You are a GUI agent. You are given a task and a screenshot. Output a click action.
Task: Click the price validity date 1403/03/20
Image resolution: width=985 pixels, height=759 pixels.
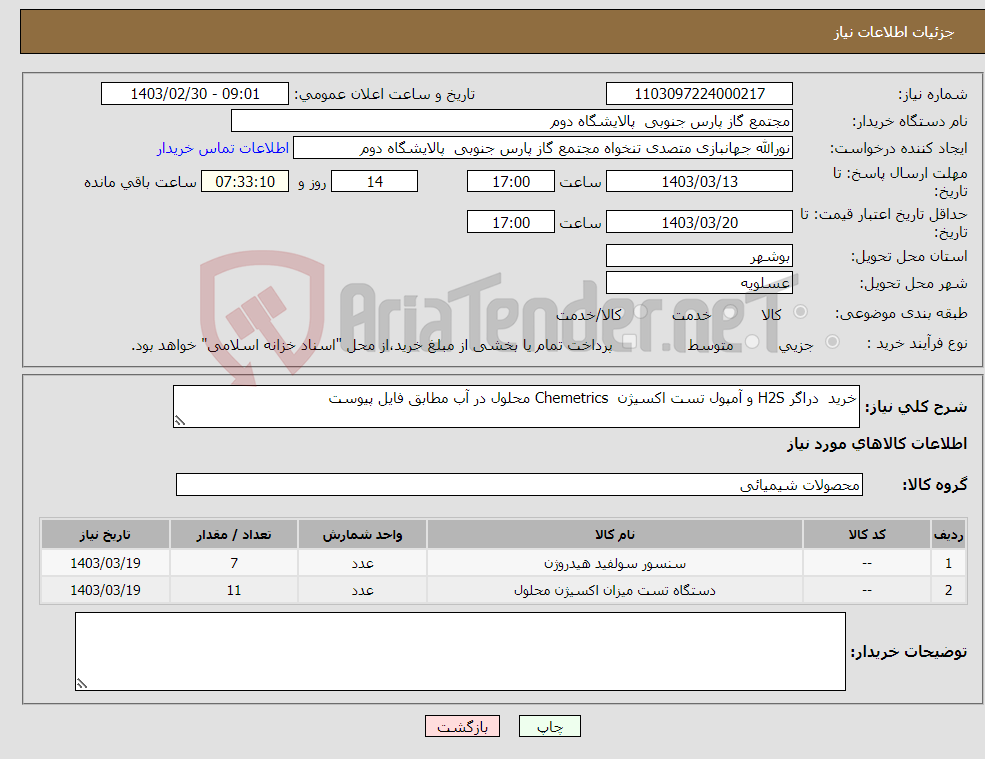click(699, 222)
